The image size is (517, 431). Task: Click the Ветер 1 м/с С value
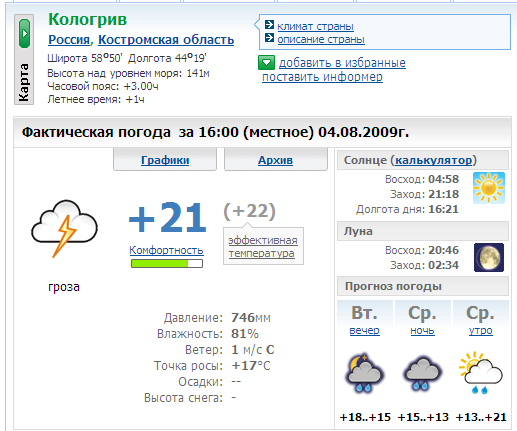[x=253, y=350]
